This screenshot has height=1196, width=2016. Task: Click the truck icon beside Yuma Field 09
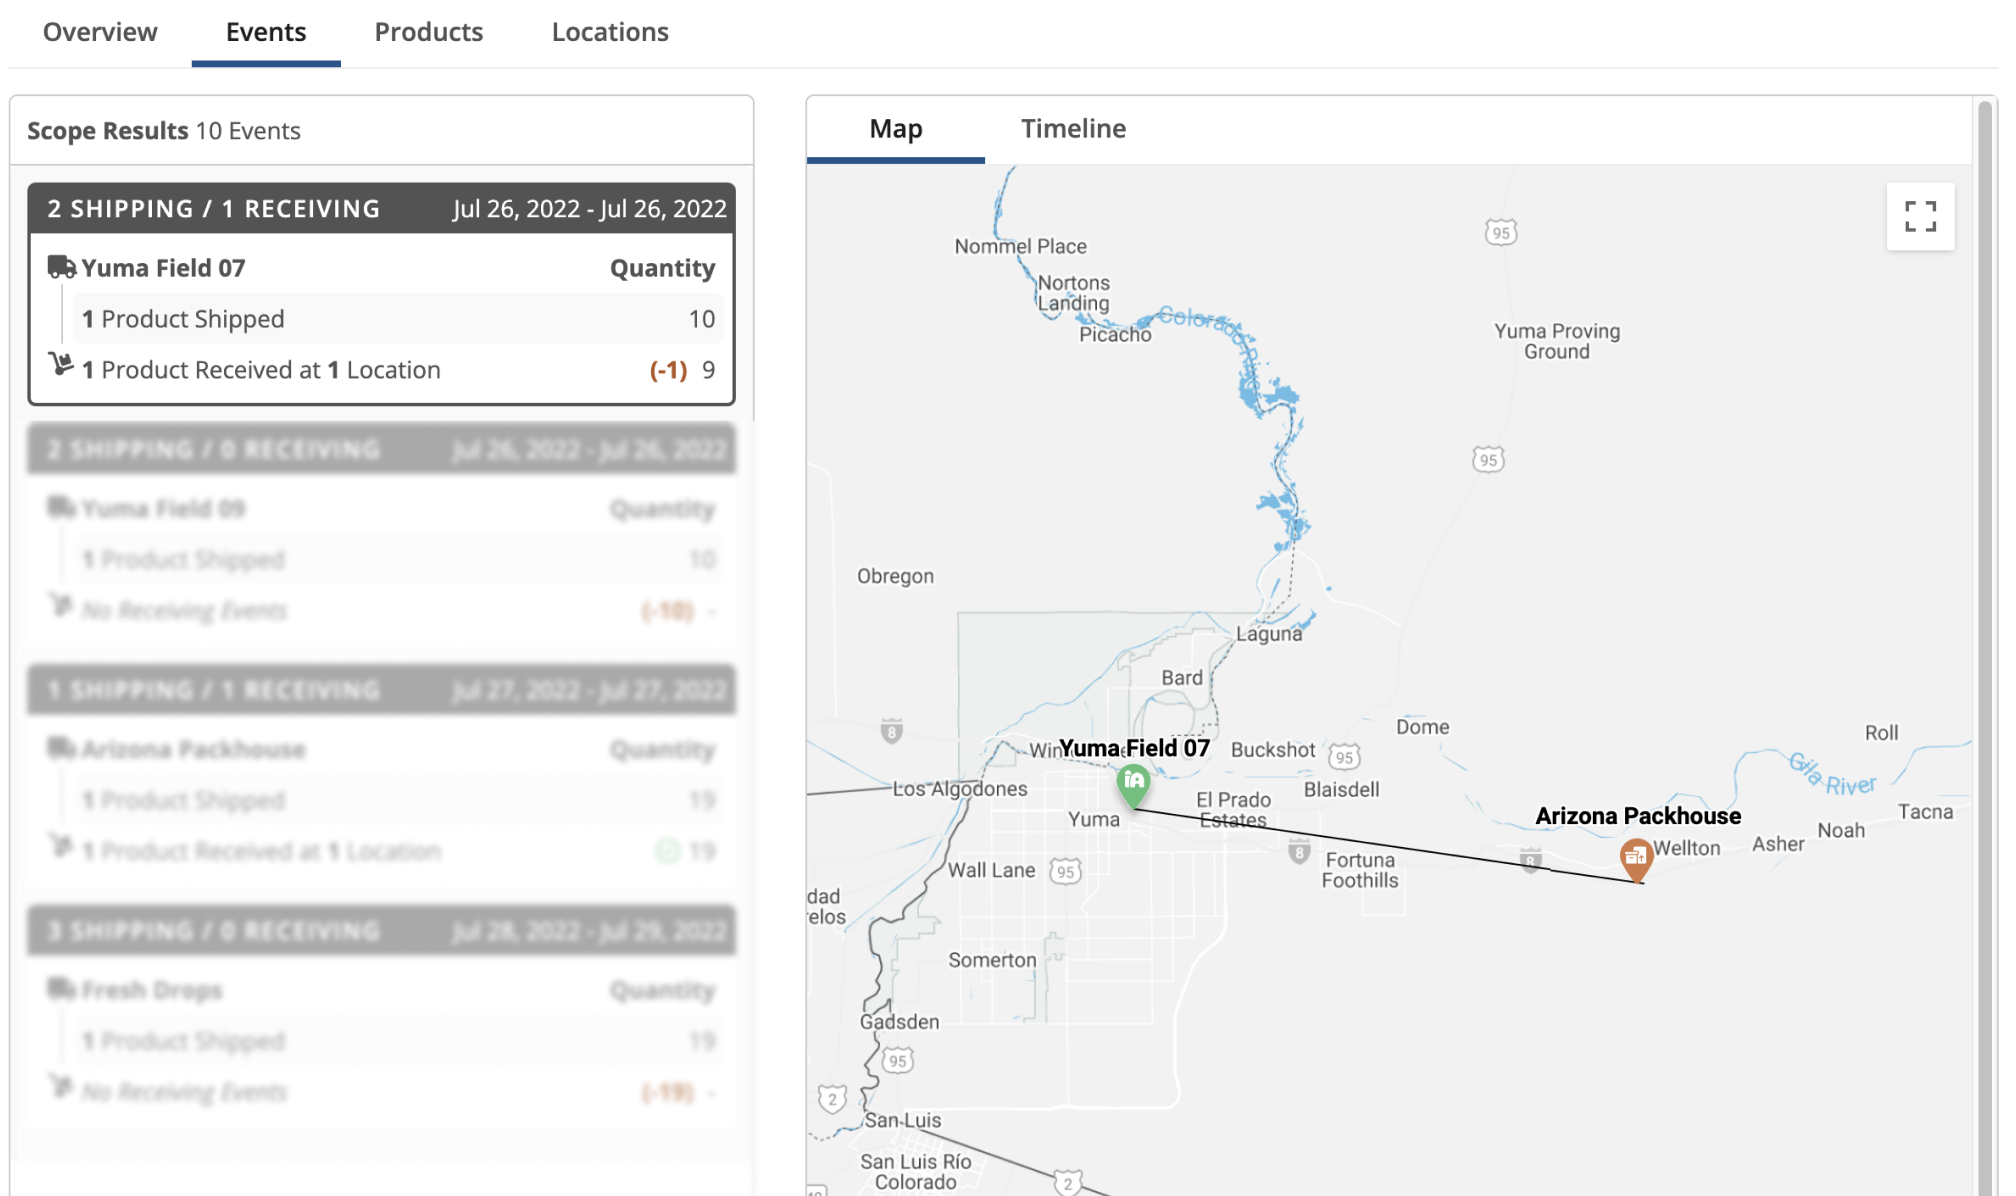tap(61, 508)
